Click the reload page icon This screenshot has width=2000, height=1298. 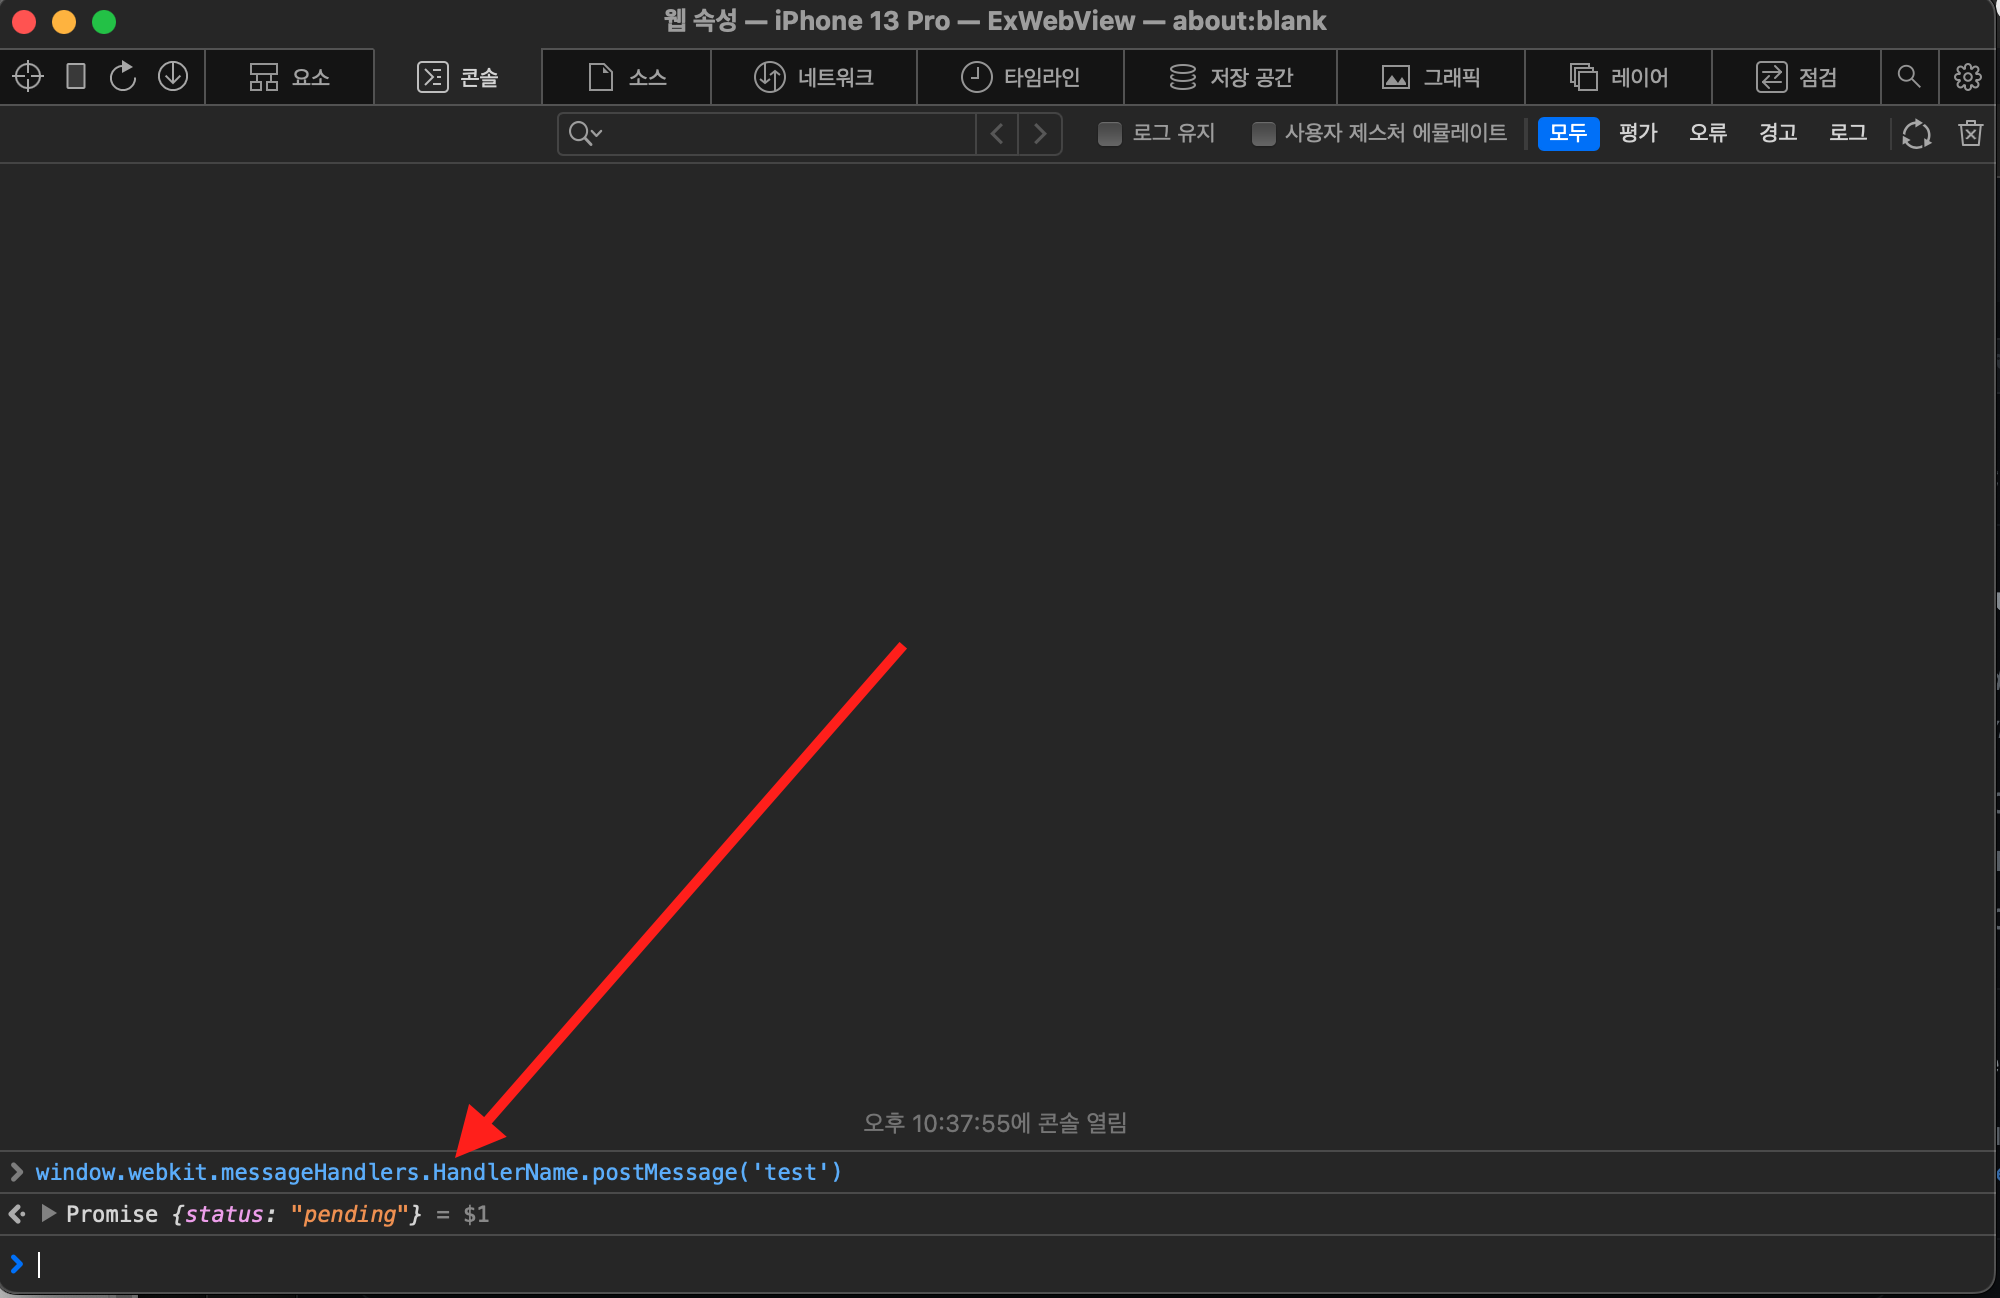(x=123, y=77)
